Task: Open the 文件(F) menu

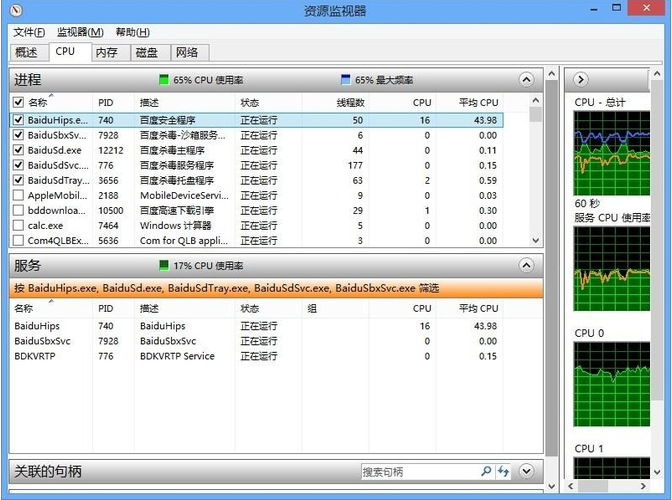Action: click(x=29, y=32)
